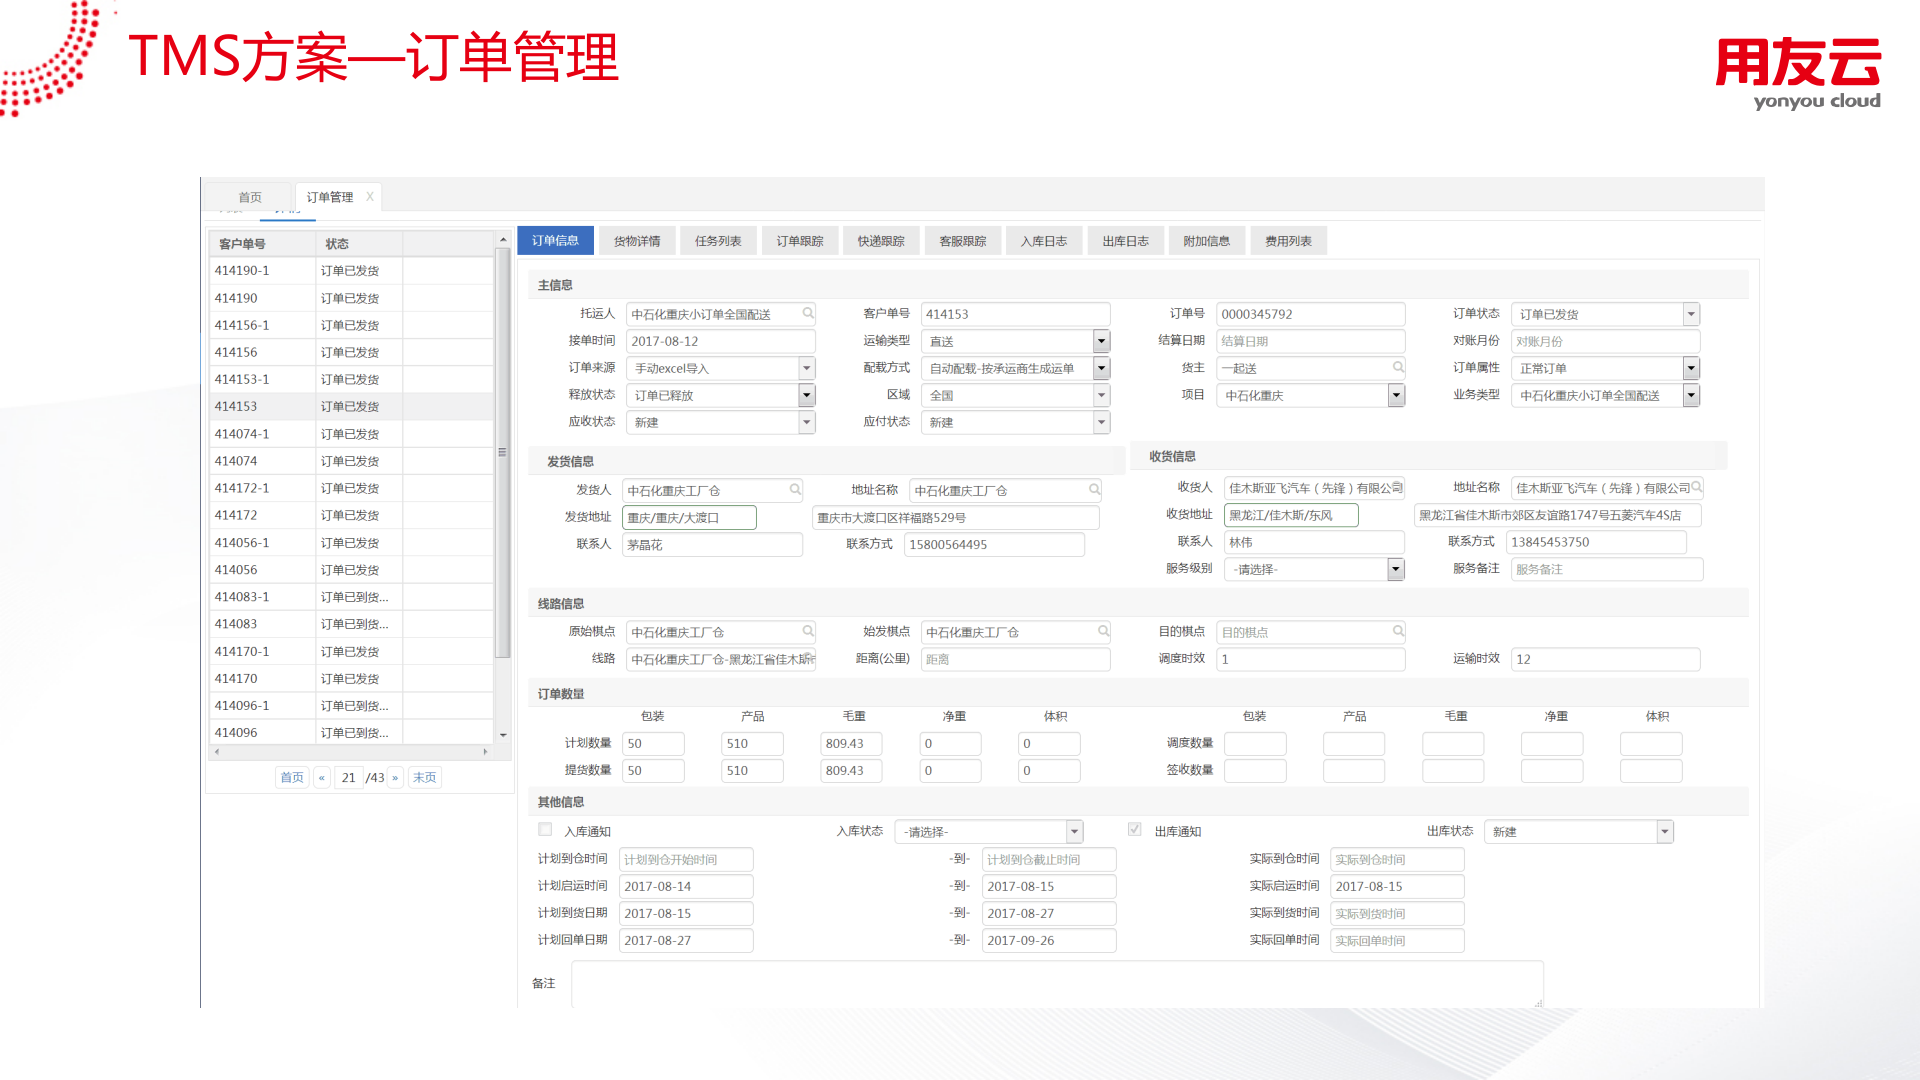Click the search icon for 目的棋点
1920x1080 pixels.
click(1396, 631)
